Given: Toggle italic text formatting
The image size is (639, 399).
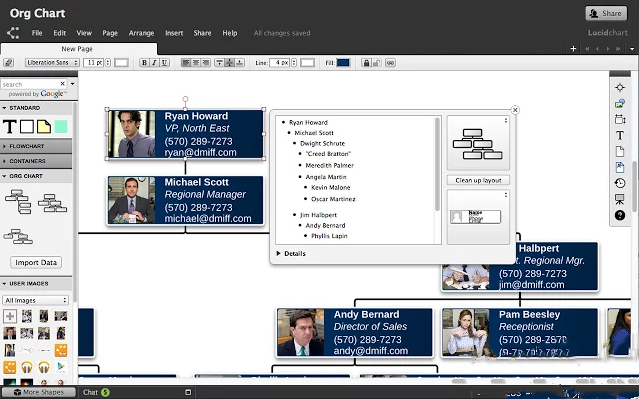Looking at the screenshot, I should pos(154,63).
